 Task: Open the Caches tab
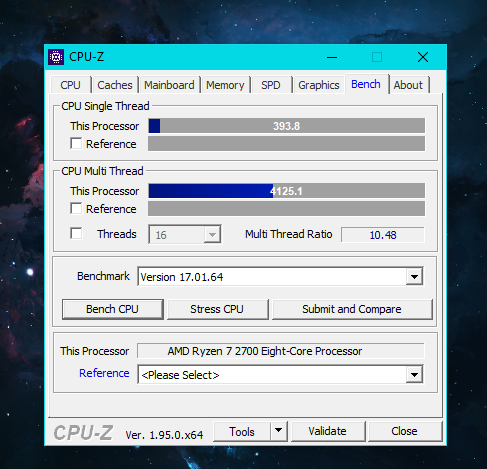click(x=115, y=85)
